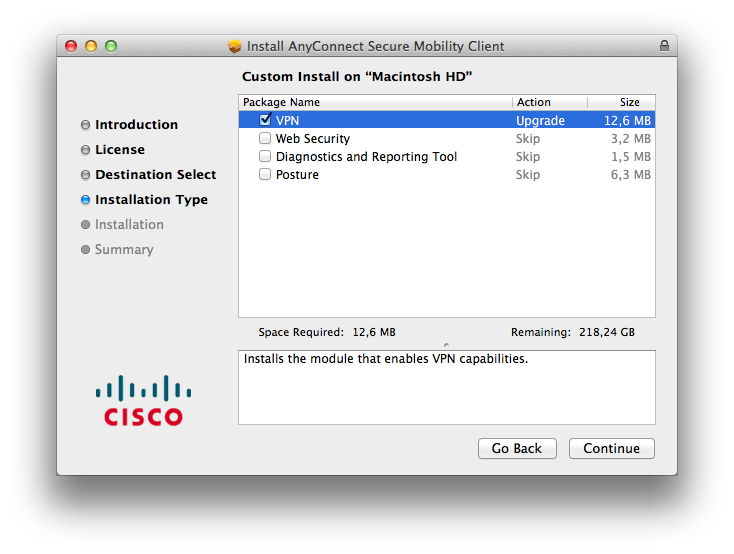The image size is (734, 554).
Task: Uncheck the VPN package checkbox
Action: (265, 120)
